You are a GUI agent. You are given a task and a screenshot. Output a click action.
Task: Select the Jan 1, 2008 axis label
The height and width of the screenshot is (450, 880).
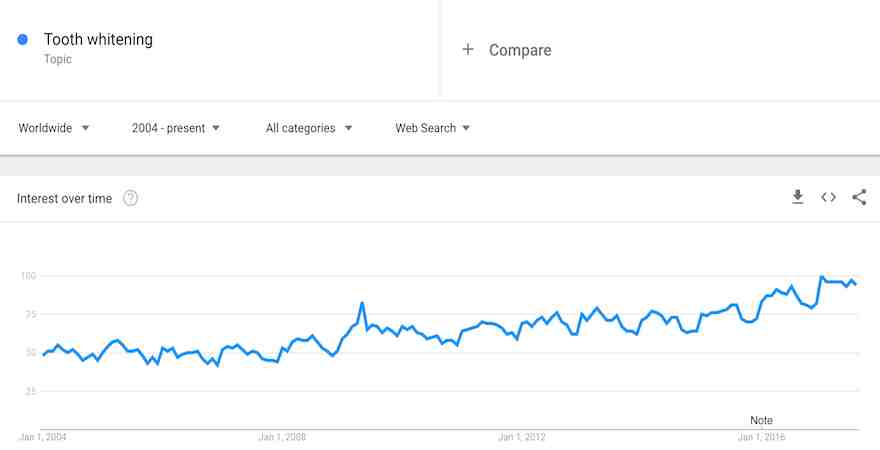pos(282,437)
